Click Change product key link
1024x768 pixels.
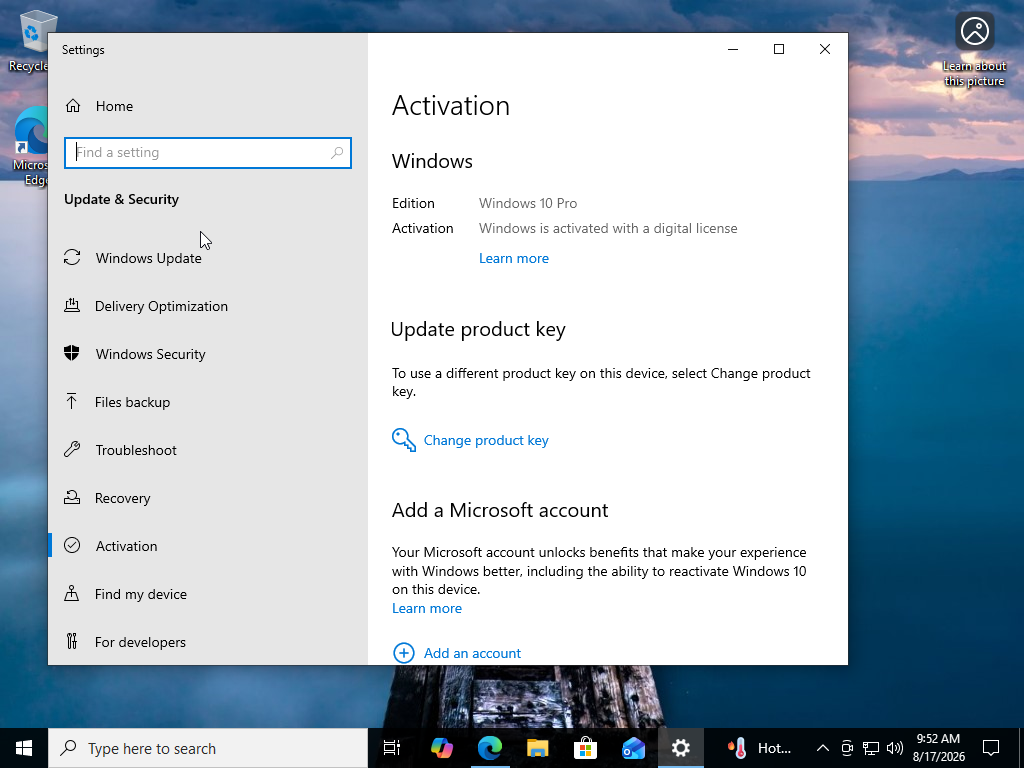486,440
